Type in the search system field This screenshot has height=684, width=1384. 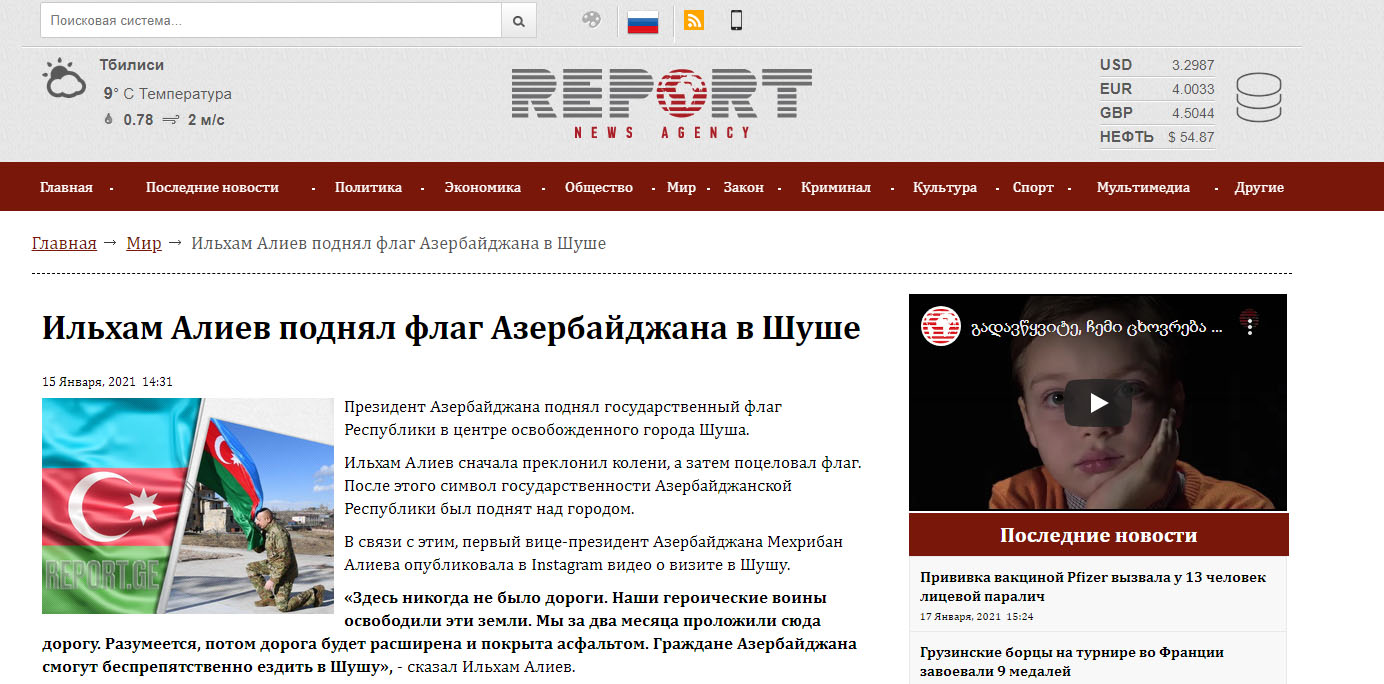270,20
